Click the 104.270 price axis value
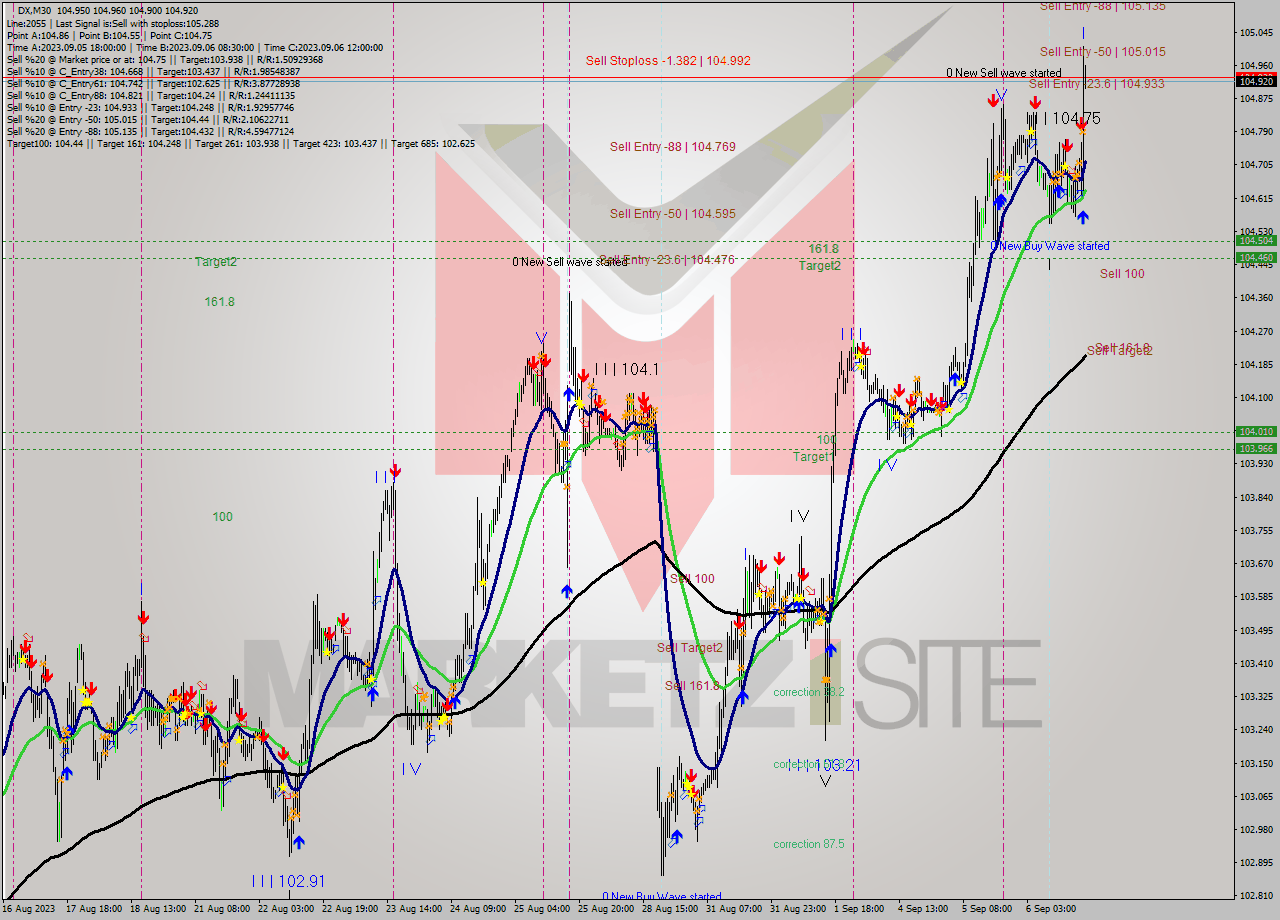This screenshot has width=1280, height=920. tap(1257, 331)
